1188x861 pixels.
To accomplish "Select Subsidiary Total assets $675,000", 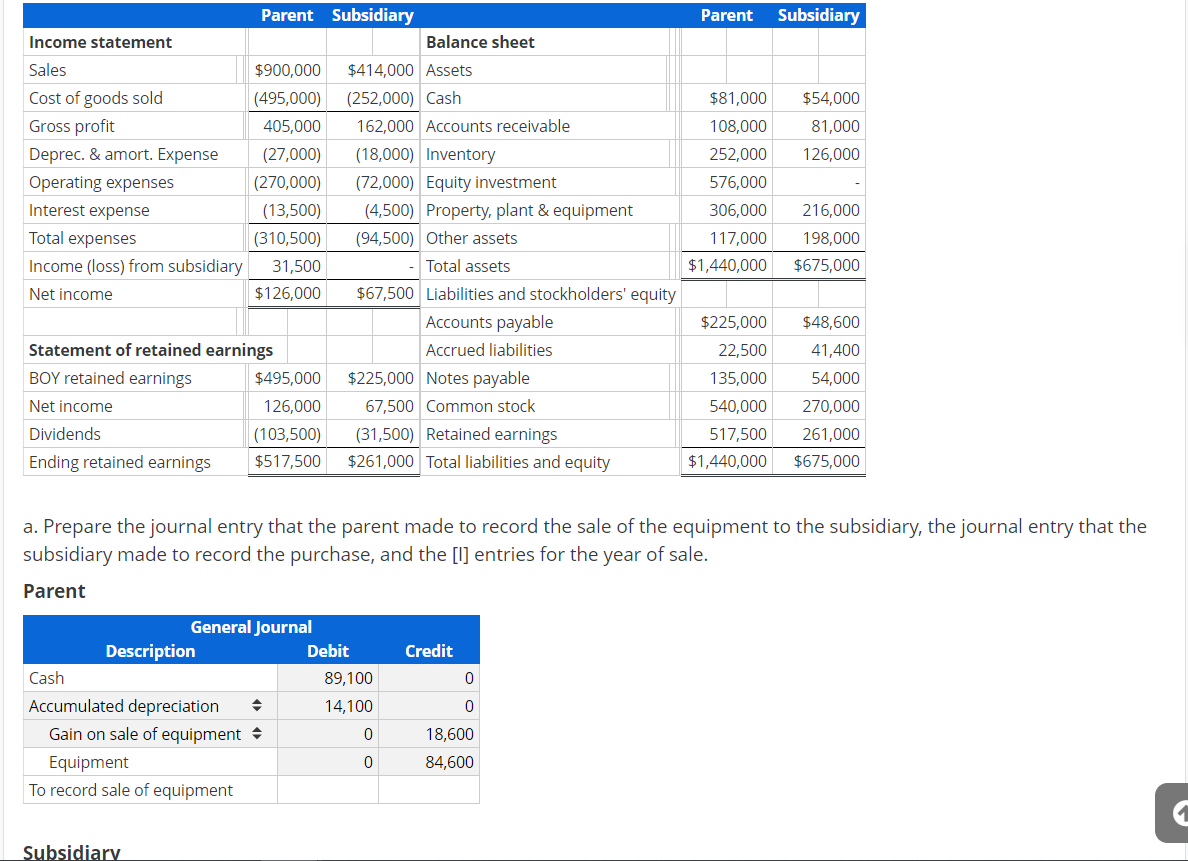I will click(x=827, y=265).
